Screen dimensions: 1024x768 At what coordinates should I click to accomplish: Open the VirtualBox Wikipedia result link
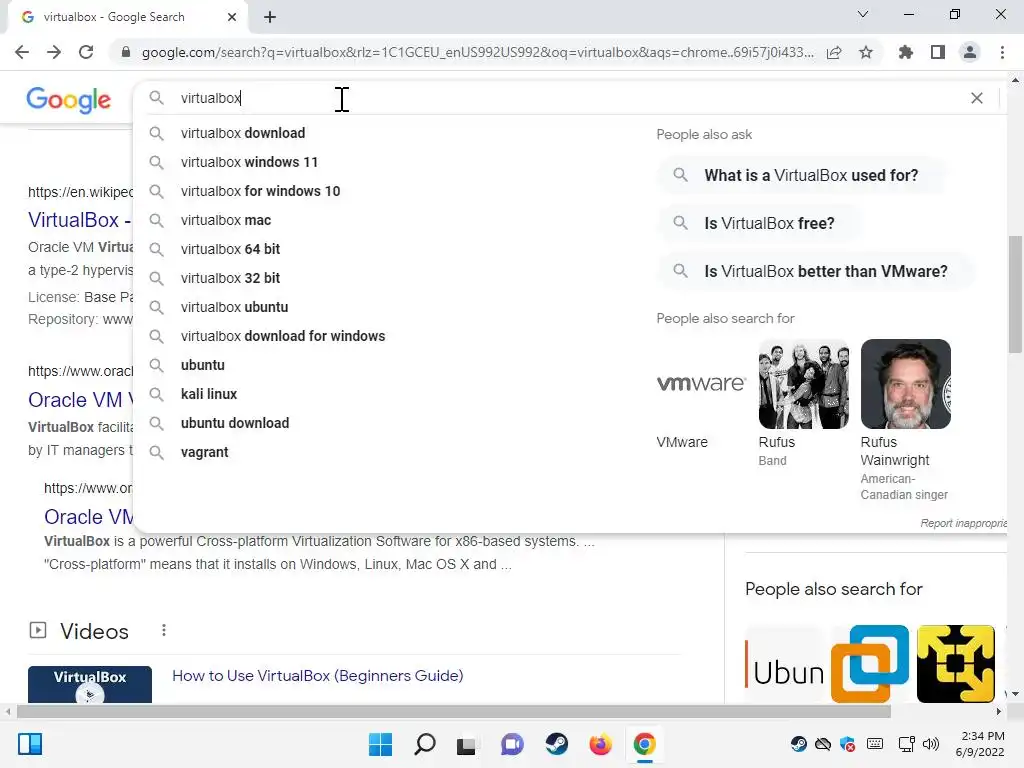[79, 220]
